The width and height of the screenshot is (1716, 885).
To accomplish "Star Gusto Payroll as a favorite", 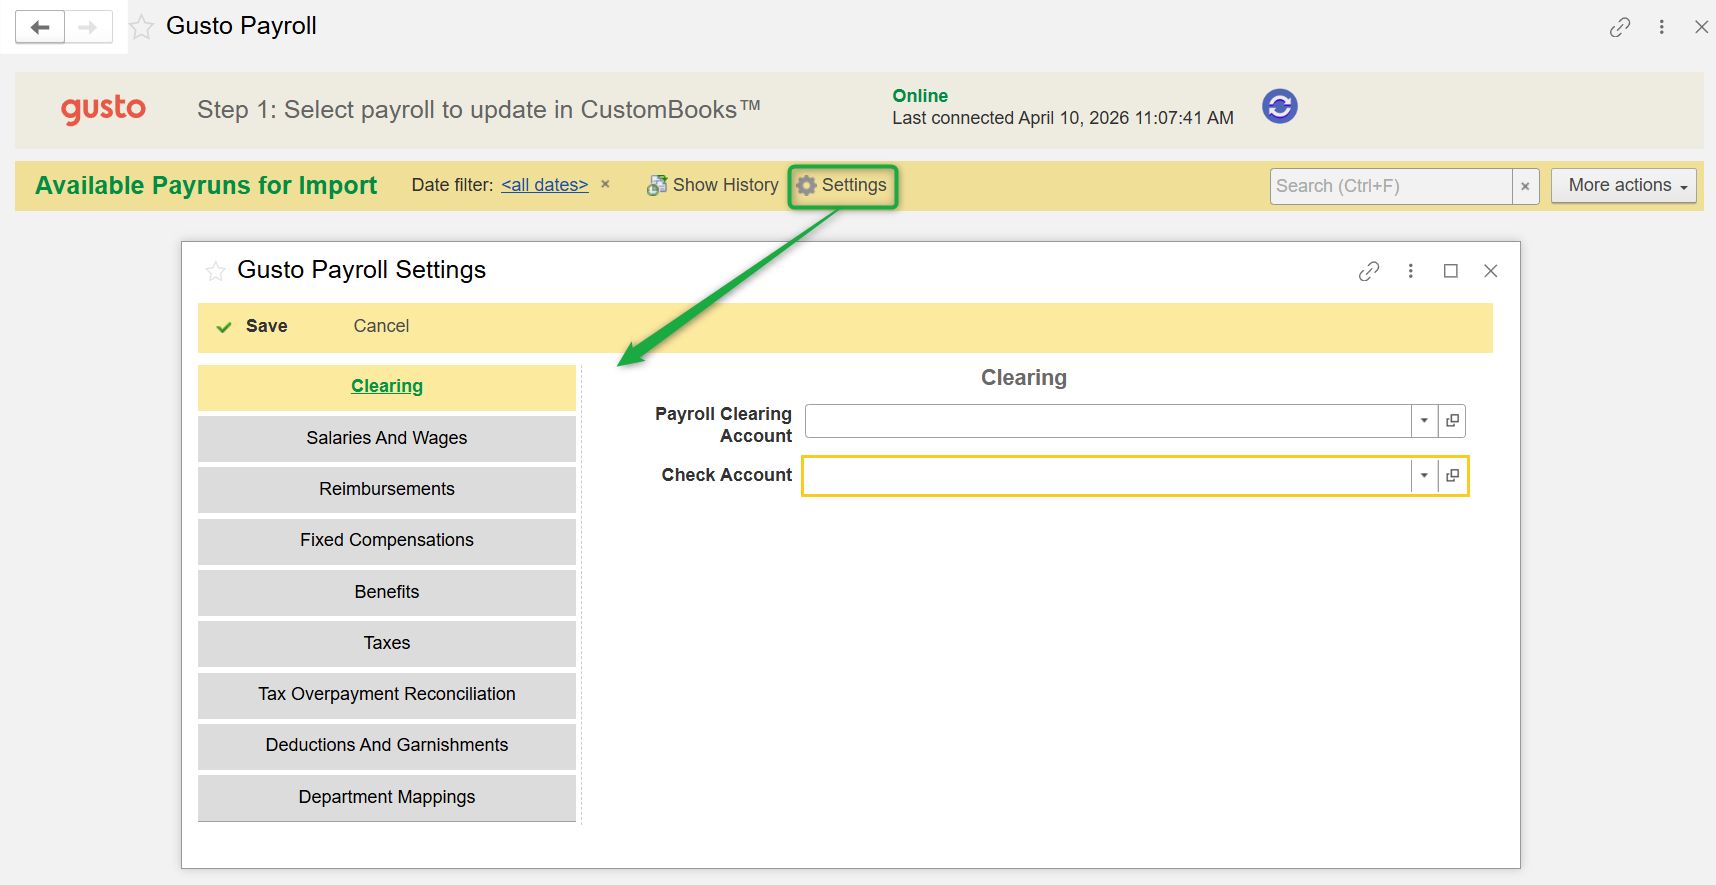I will click(x=142, y=27).
